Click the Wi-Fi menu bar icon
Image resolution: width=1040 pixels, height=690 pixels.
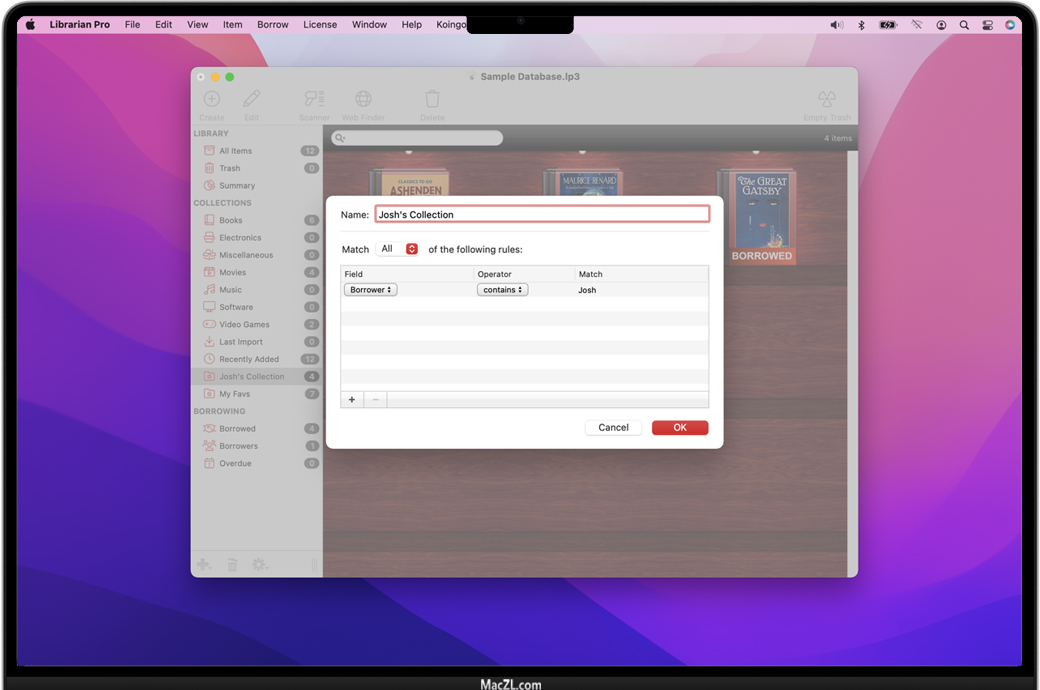(x=917, y=25)
